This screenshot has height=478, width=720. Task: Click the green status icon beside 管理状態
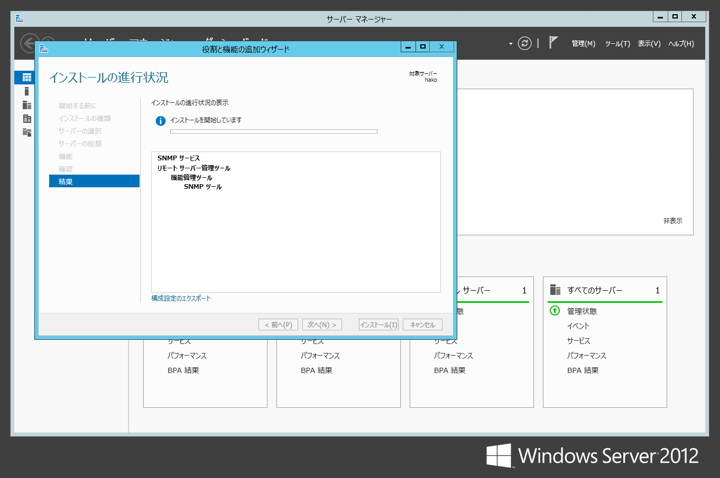click(555, 311)
